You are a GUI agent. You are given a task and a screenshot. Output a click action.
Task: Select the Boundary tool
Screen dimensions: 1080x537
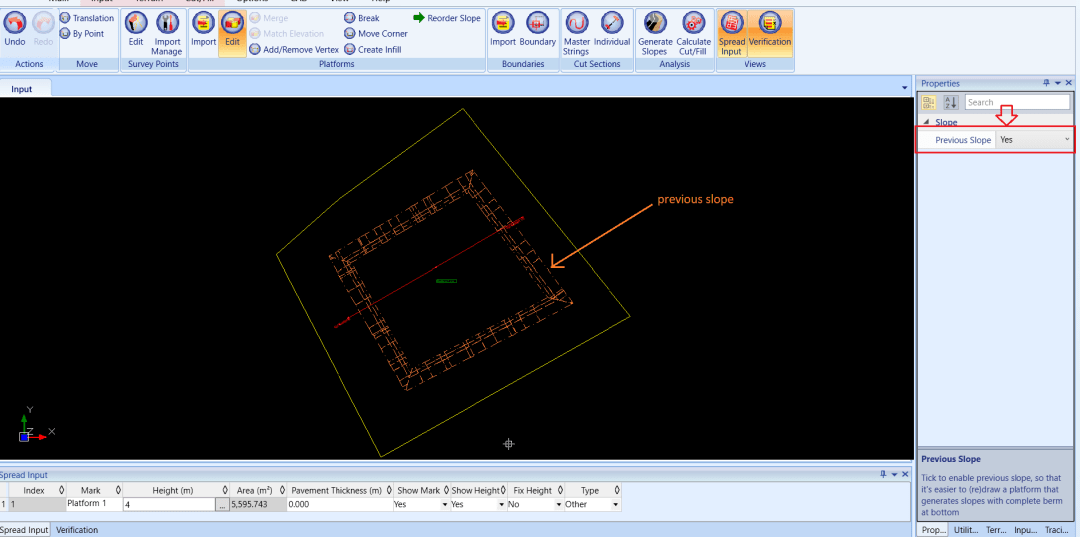click(537, 29)
